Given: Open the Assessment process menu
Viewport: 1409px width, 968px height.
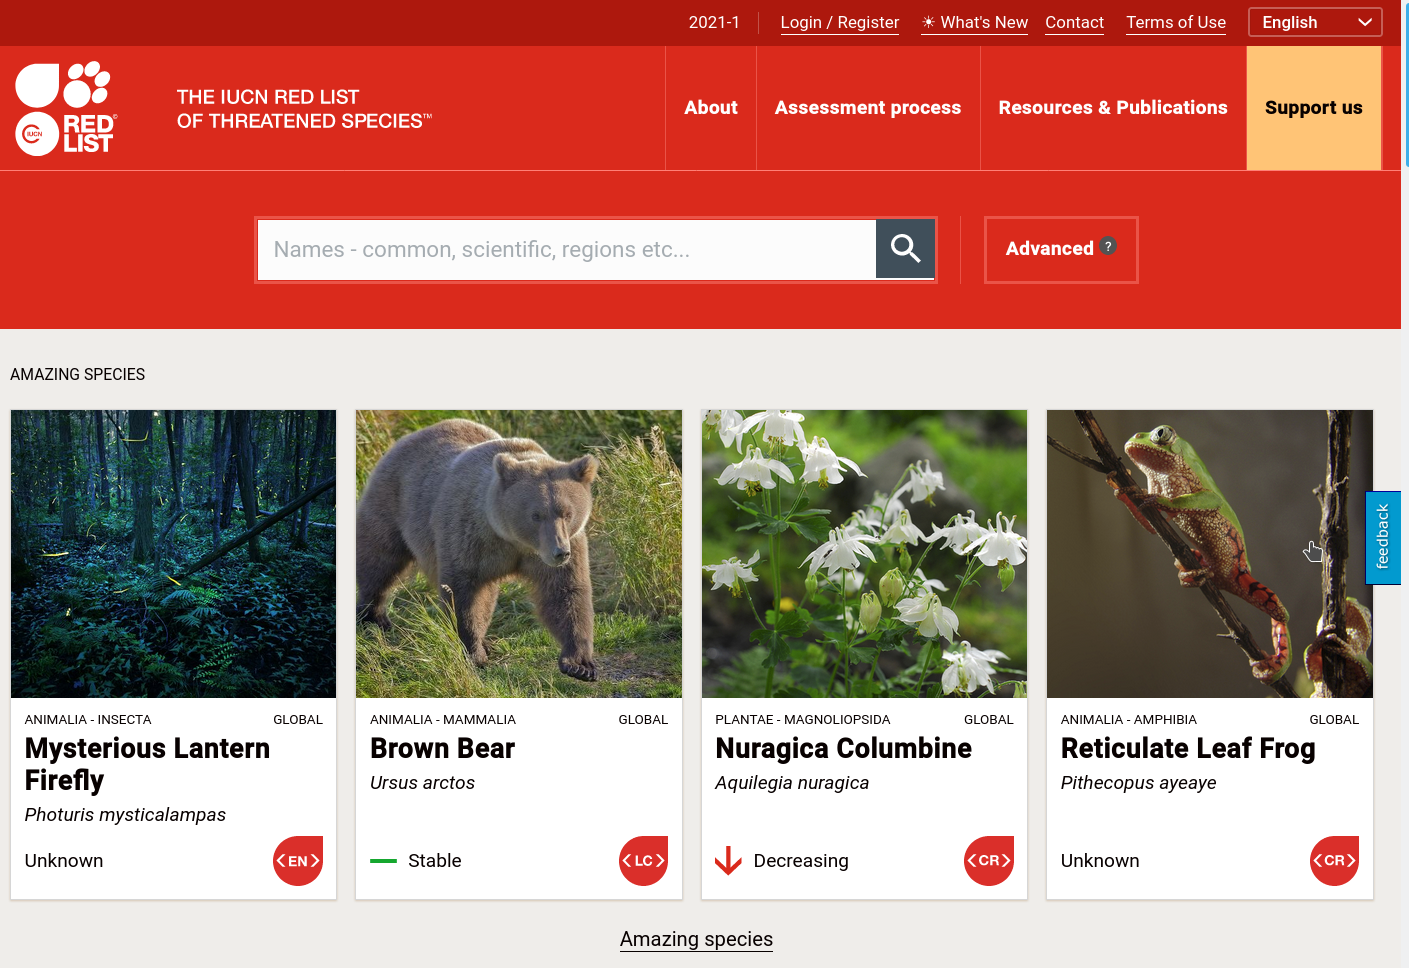Looking at the screenshot, I should click(868, 108).
